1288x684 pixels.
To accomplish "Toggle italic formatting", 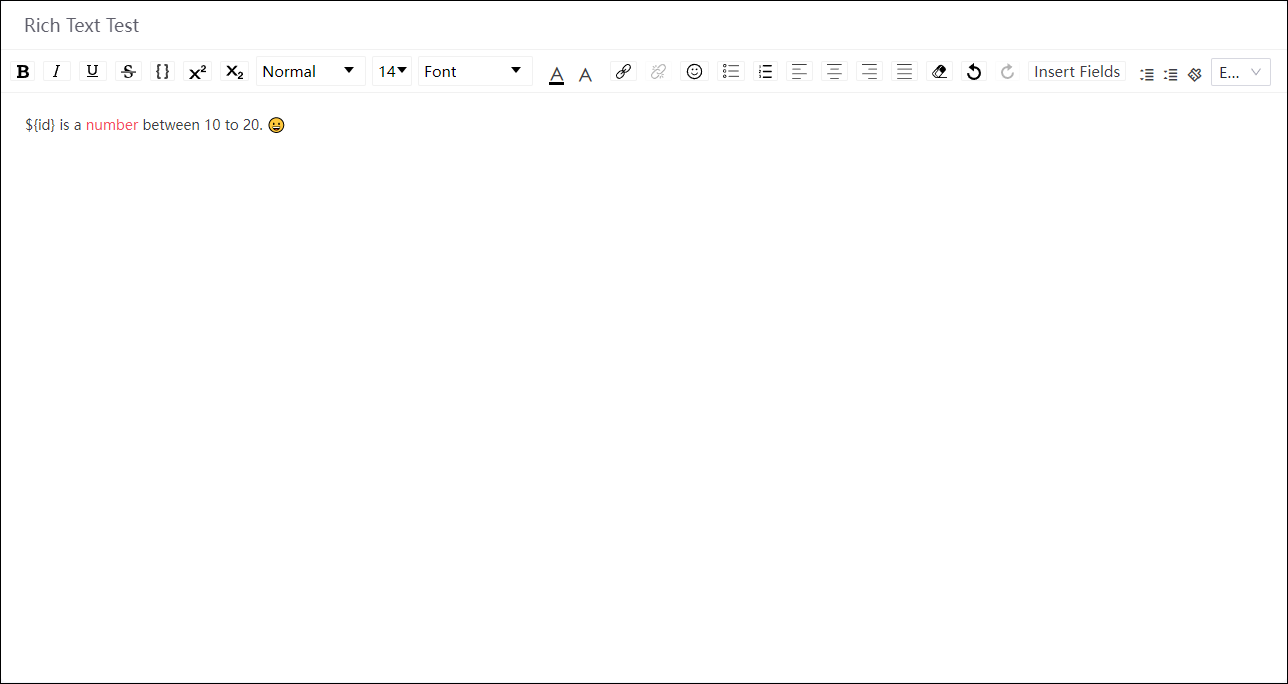I will [57, 72].
